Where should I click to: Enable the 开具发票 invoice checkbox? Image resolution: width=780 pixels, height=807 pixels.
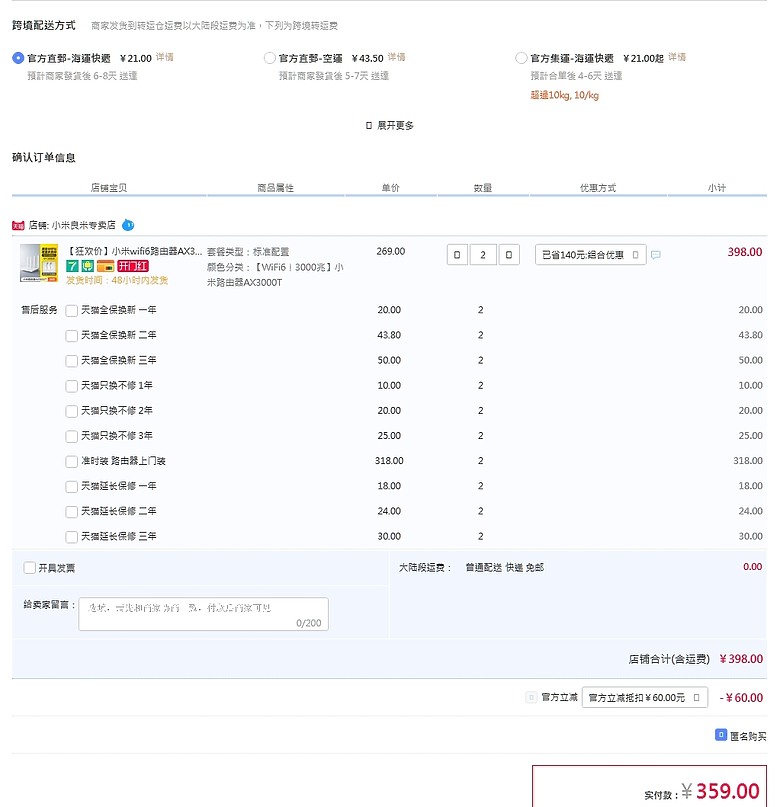pos(29,568)
